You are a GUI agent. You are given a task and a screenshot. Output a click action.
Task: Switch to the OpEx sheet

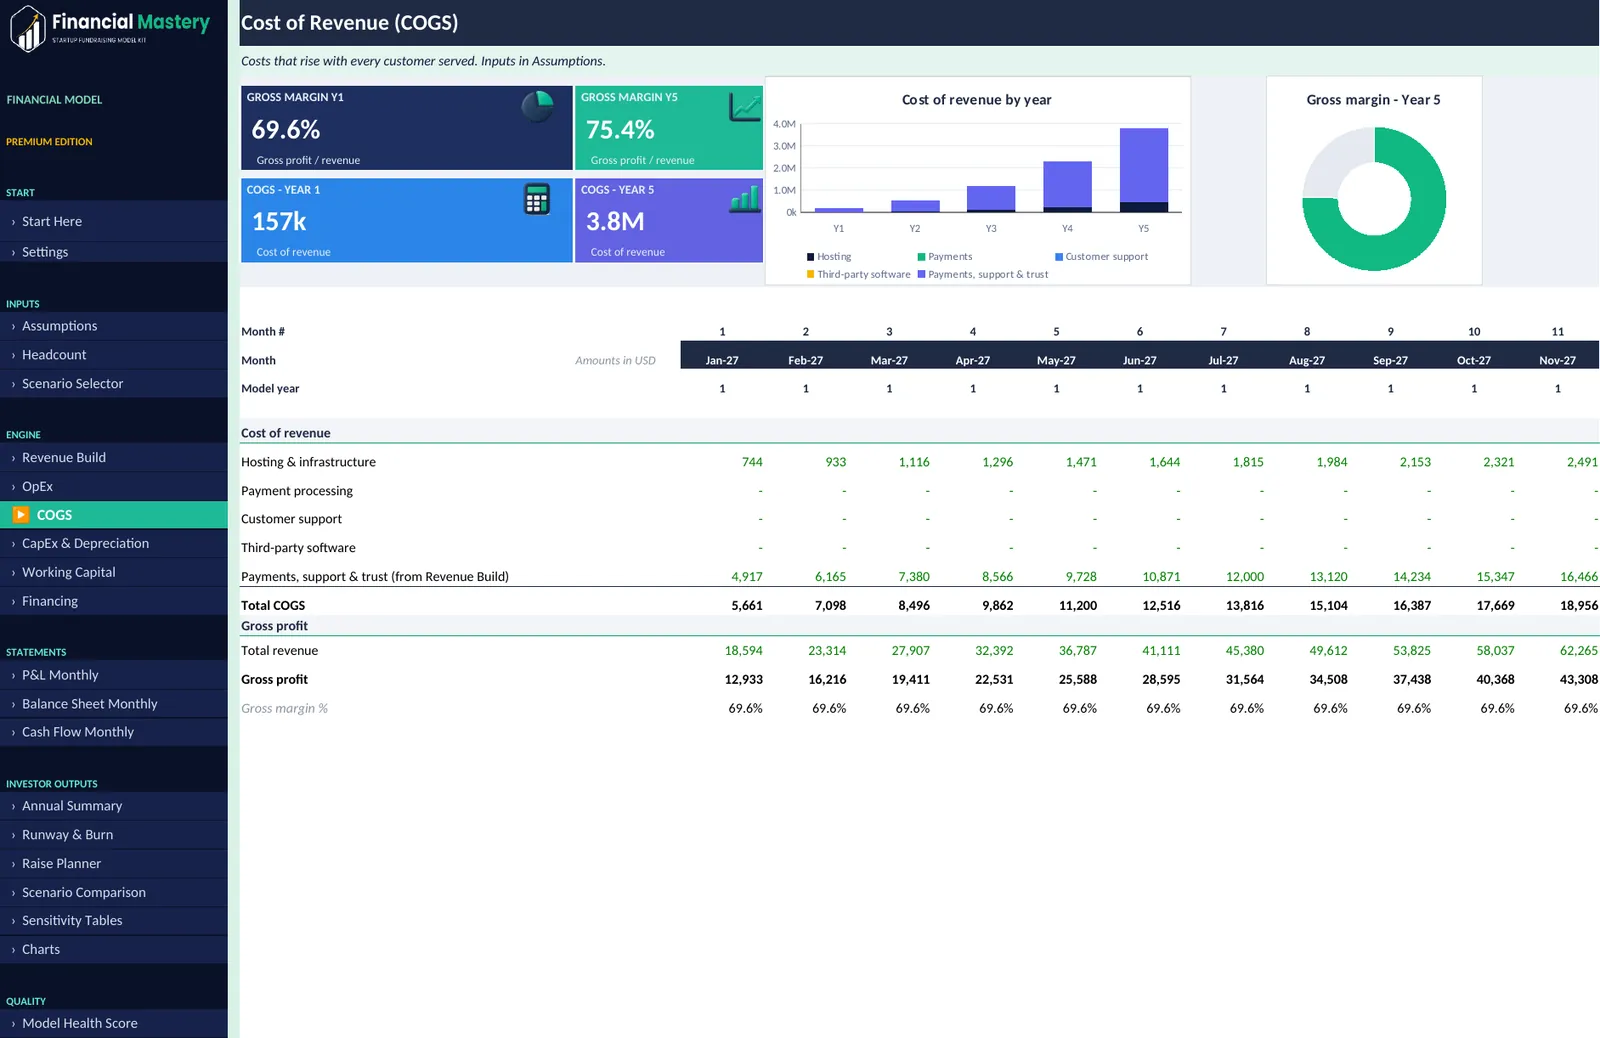[114, 487]
